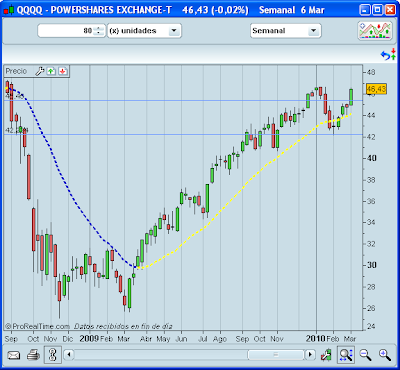Screen dimensions: 400x370
Task: Click the yellow 46,43 price tag
Action: 376,89
